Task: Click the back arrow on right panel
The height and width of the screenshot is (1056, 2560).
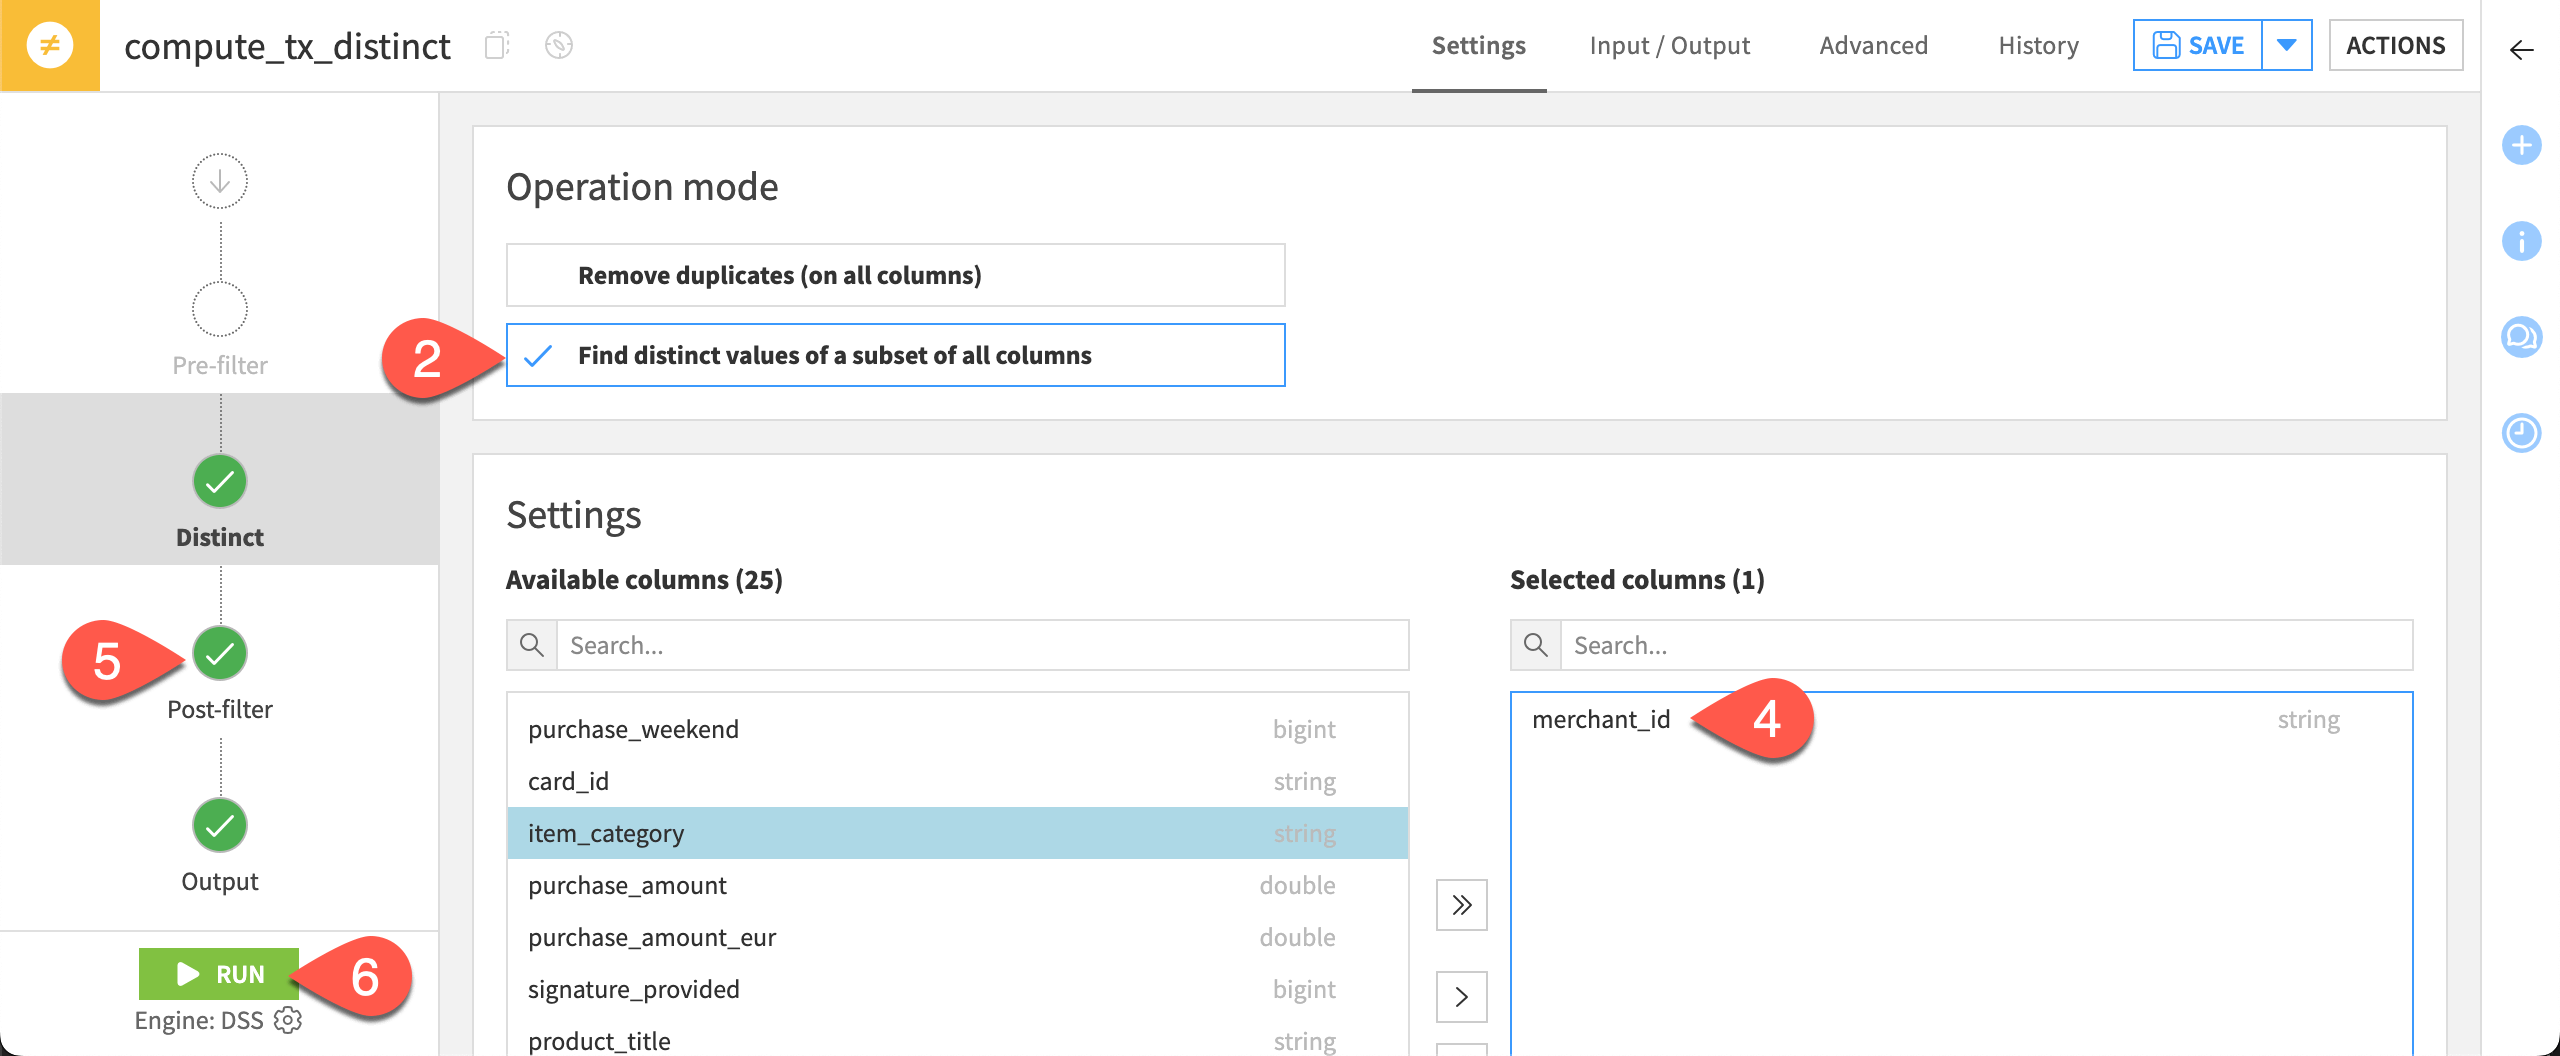Action: click(x=2521, y=50)
